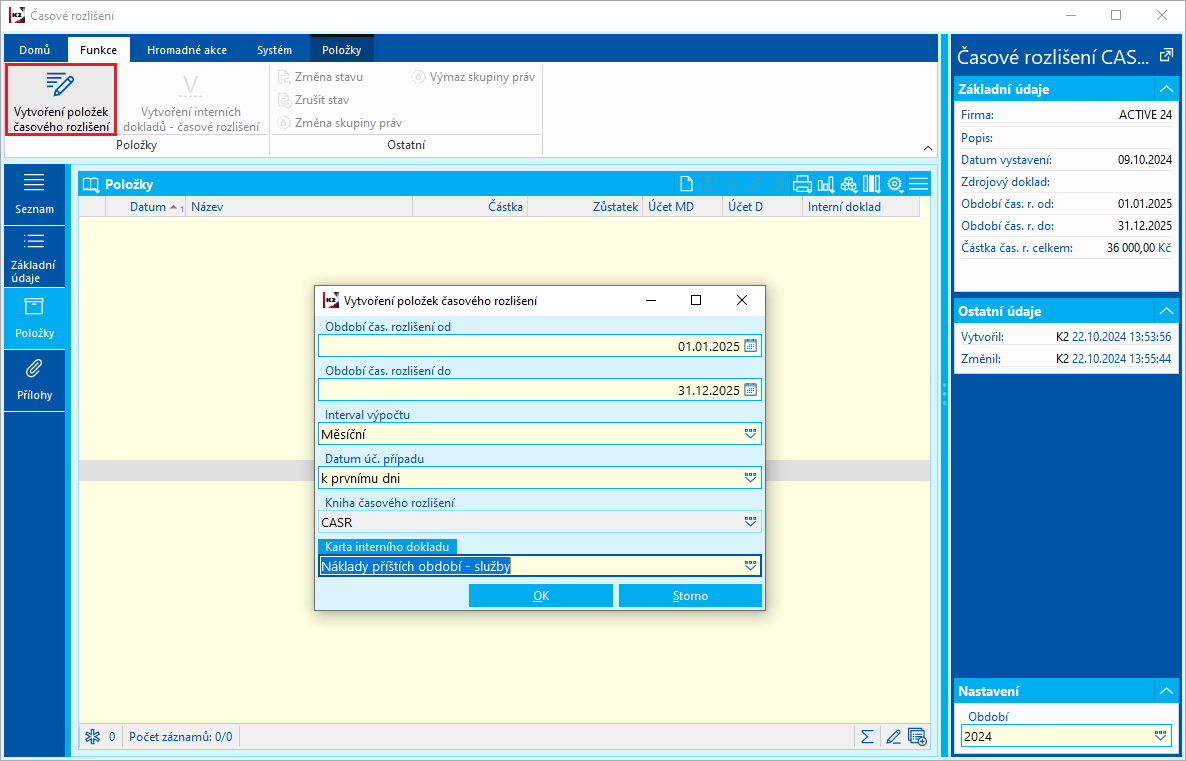The image size is (1186, 761).
Task: Collapse the Ostatní údaje panel section
Action: tap(1166, 311)
